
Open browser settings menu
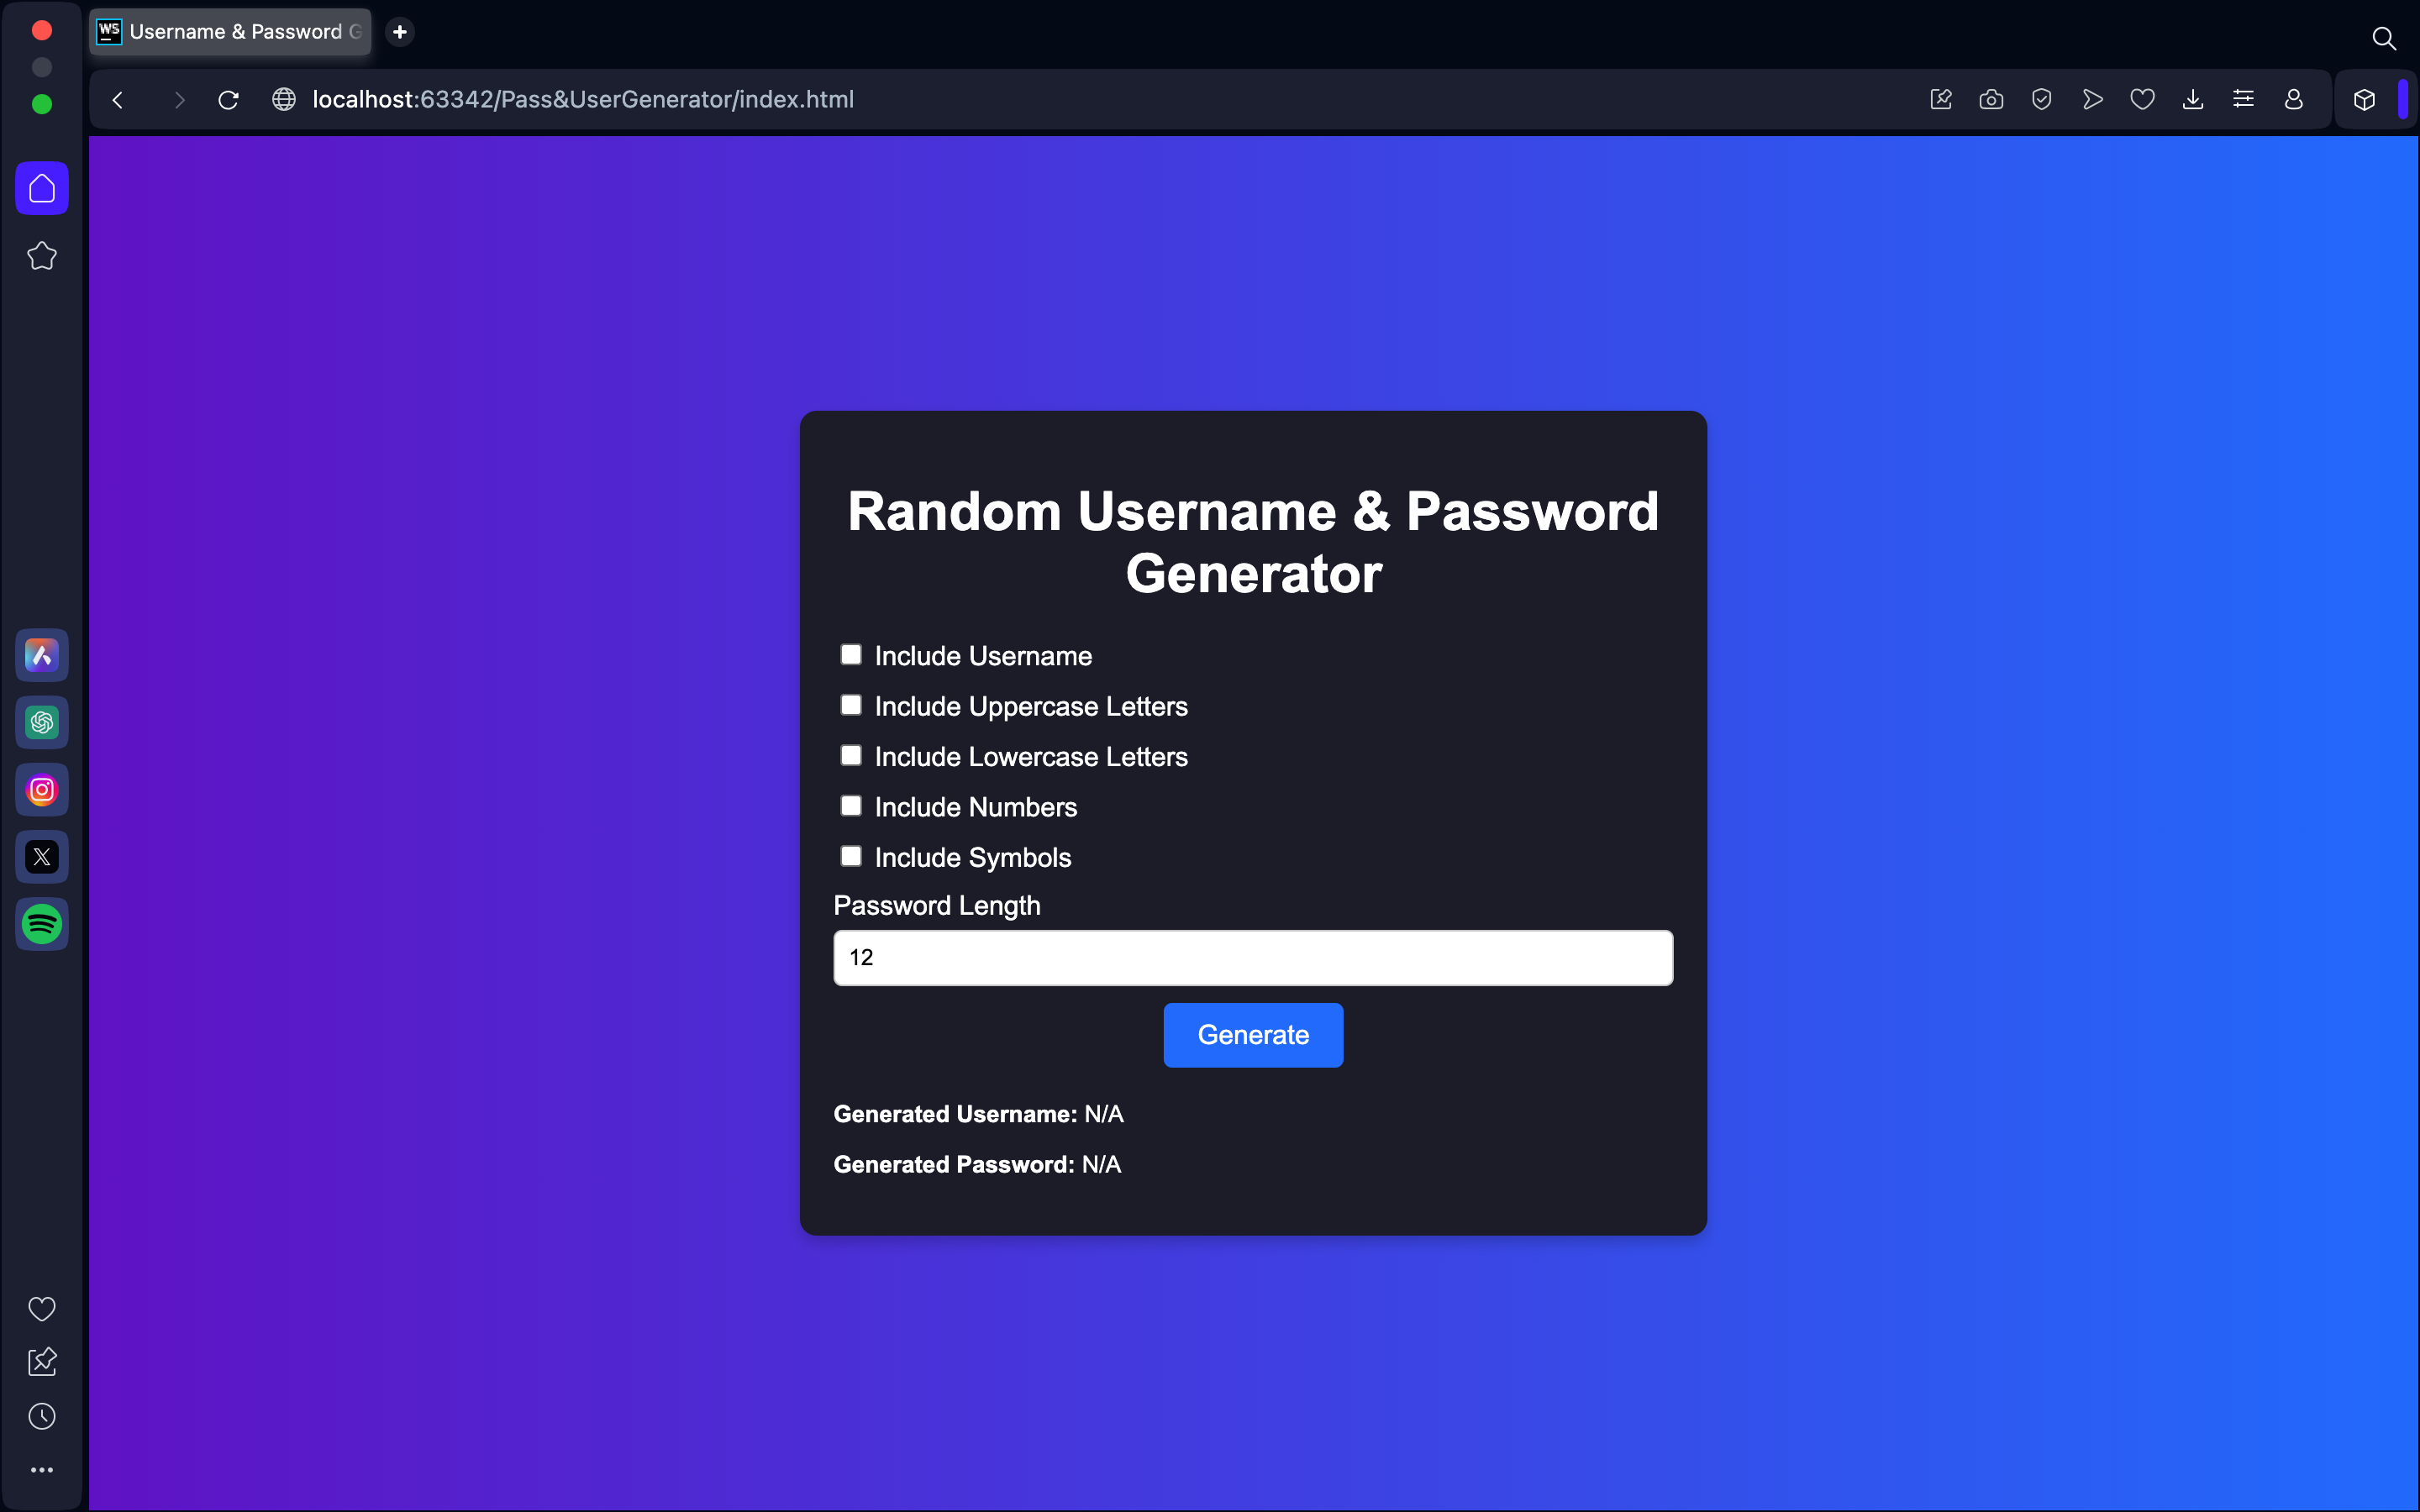coord(2246,99)
